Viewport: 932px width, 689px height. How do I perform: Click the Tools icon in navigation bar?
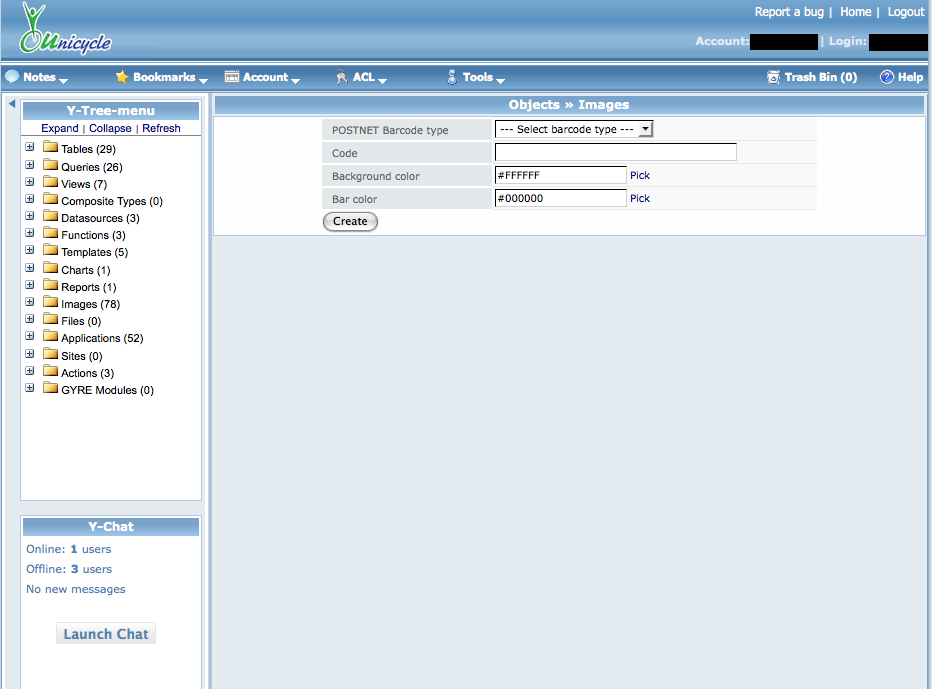point(452,77)
